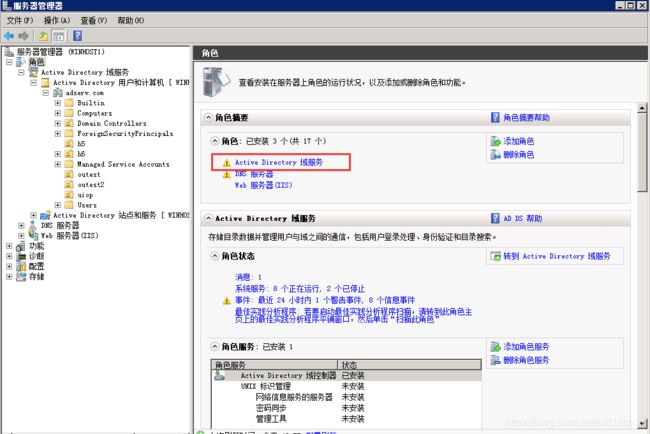Click the 诊断 node icon
The height and width of the screenshot is (434, 650).
21,256
